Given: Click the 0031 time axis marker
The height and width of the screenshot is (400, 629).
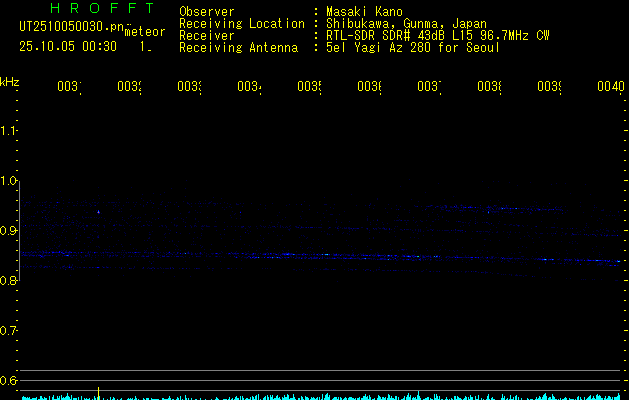Looking at the screenshot, I should pos(69,86).
